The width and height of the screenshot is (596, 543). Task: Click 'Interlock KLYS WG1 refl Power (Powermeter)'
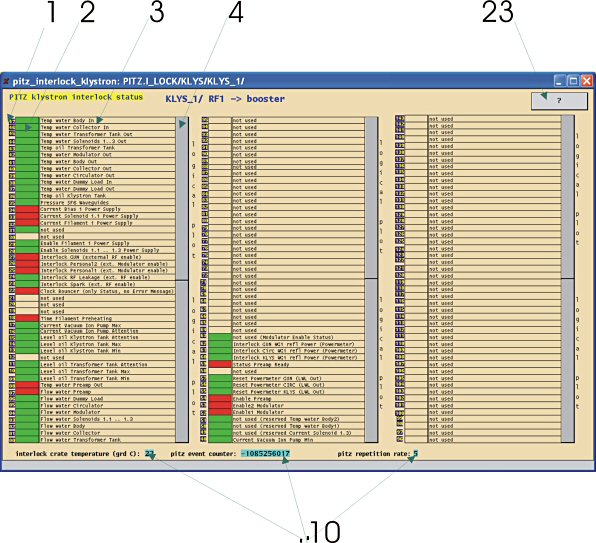[x=295, y=358]
